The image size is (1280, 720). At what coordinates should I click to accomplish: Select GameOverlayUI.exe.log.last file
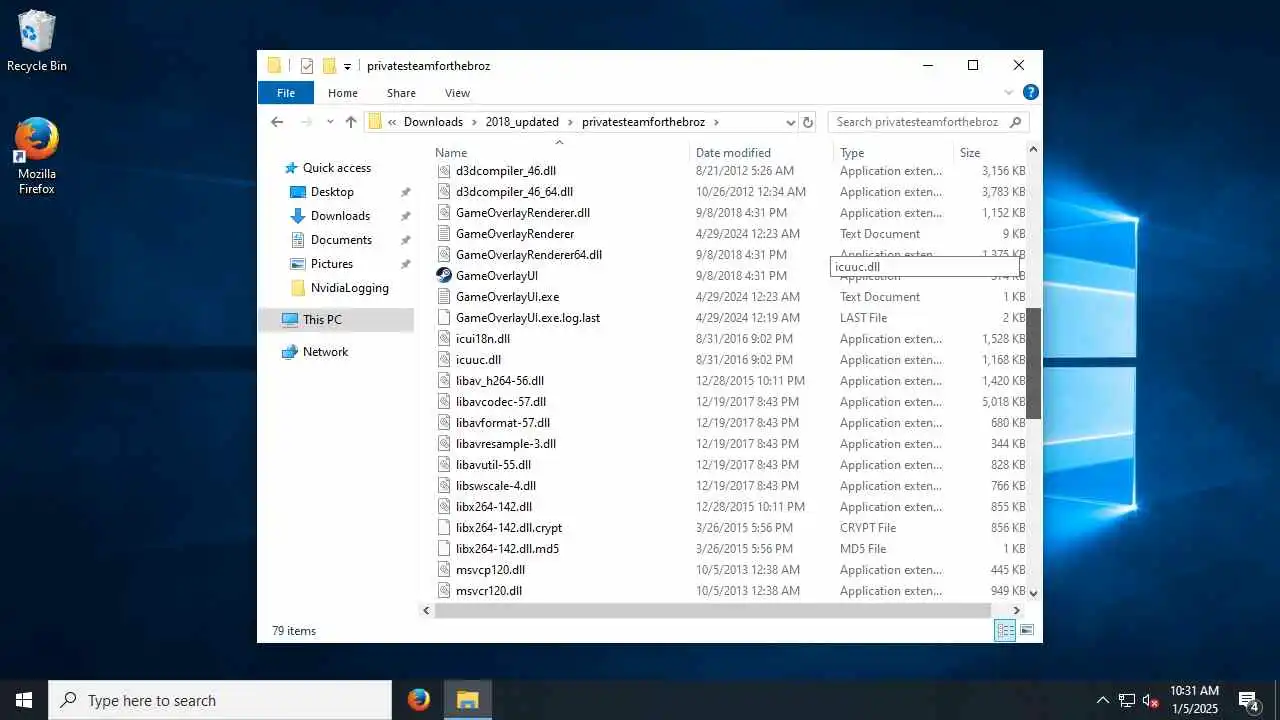pyautogui.click(x=528, y=318)
